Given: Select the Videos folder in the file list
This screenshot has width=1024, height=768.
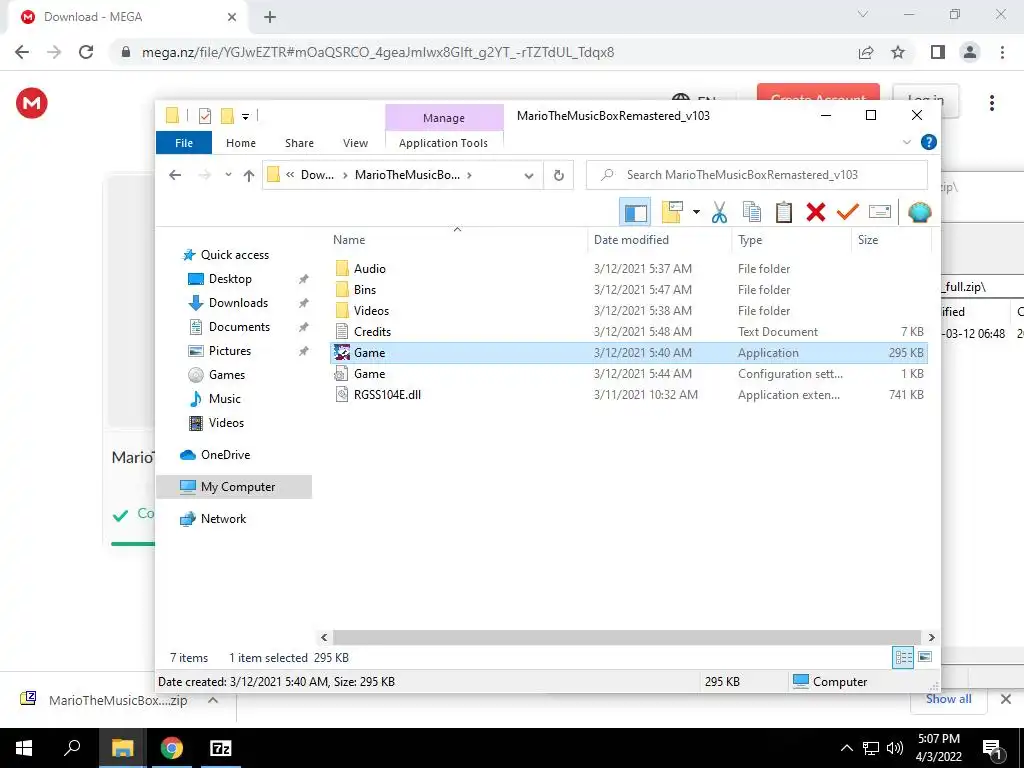Looking at the screenshot, I should pos(628,311).
